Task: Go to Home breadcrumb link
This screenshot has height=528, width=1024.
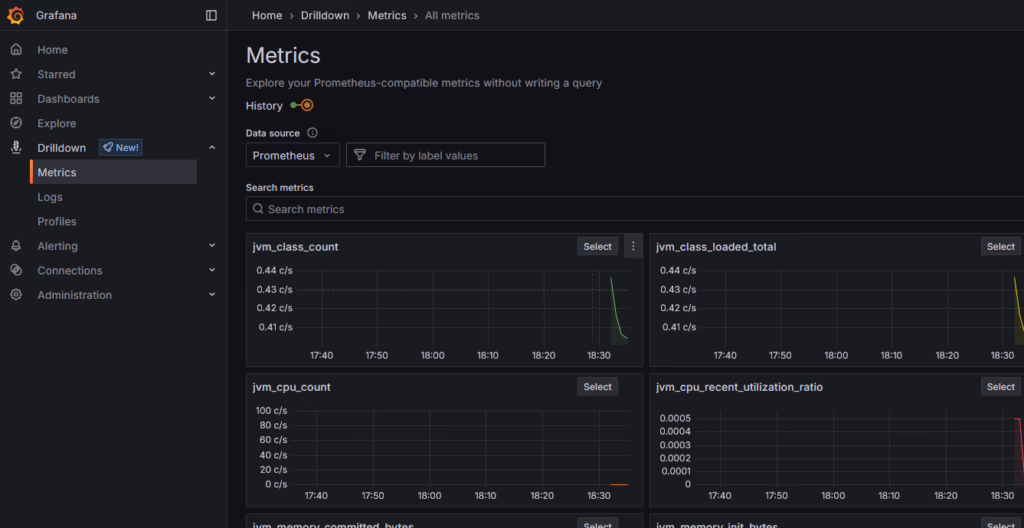Action: [x=267, y=15]
